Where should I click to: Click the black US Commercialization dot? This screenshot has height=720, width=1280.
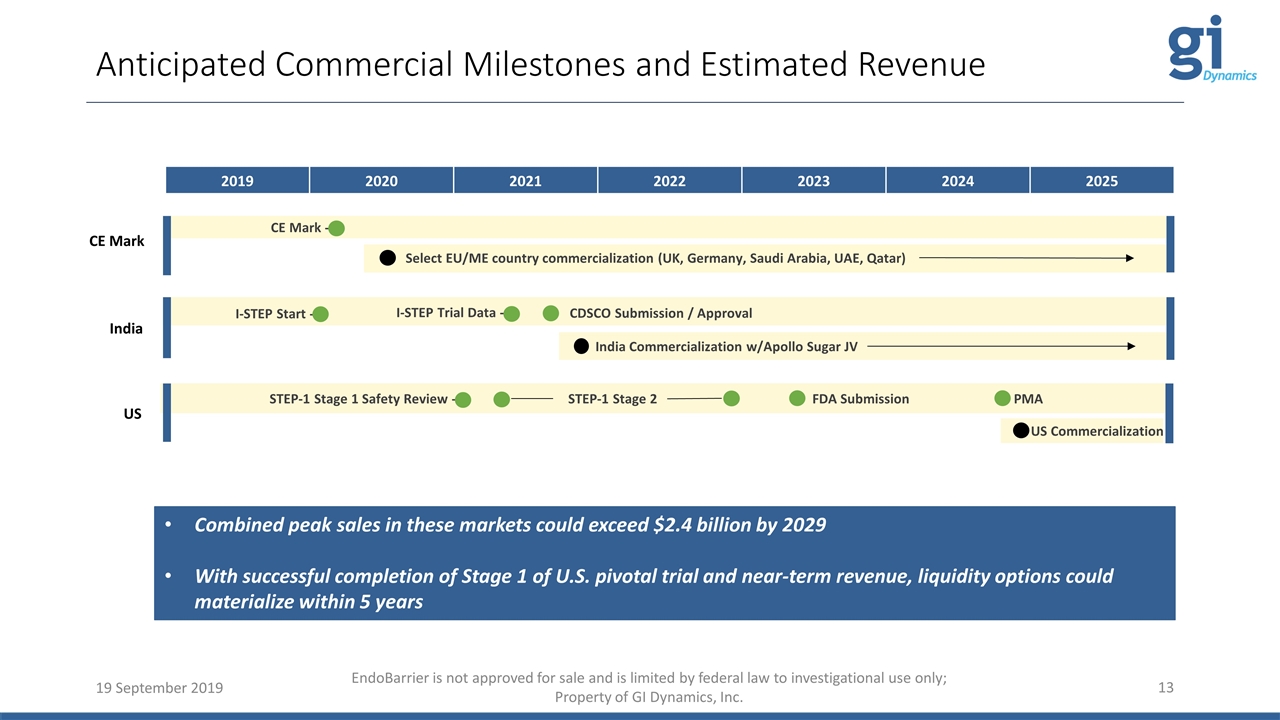pyautogui.click(x=1021, y=430)
